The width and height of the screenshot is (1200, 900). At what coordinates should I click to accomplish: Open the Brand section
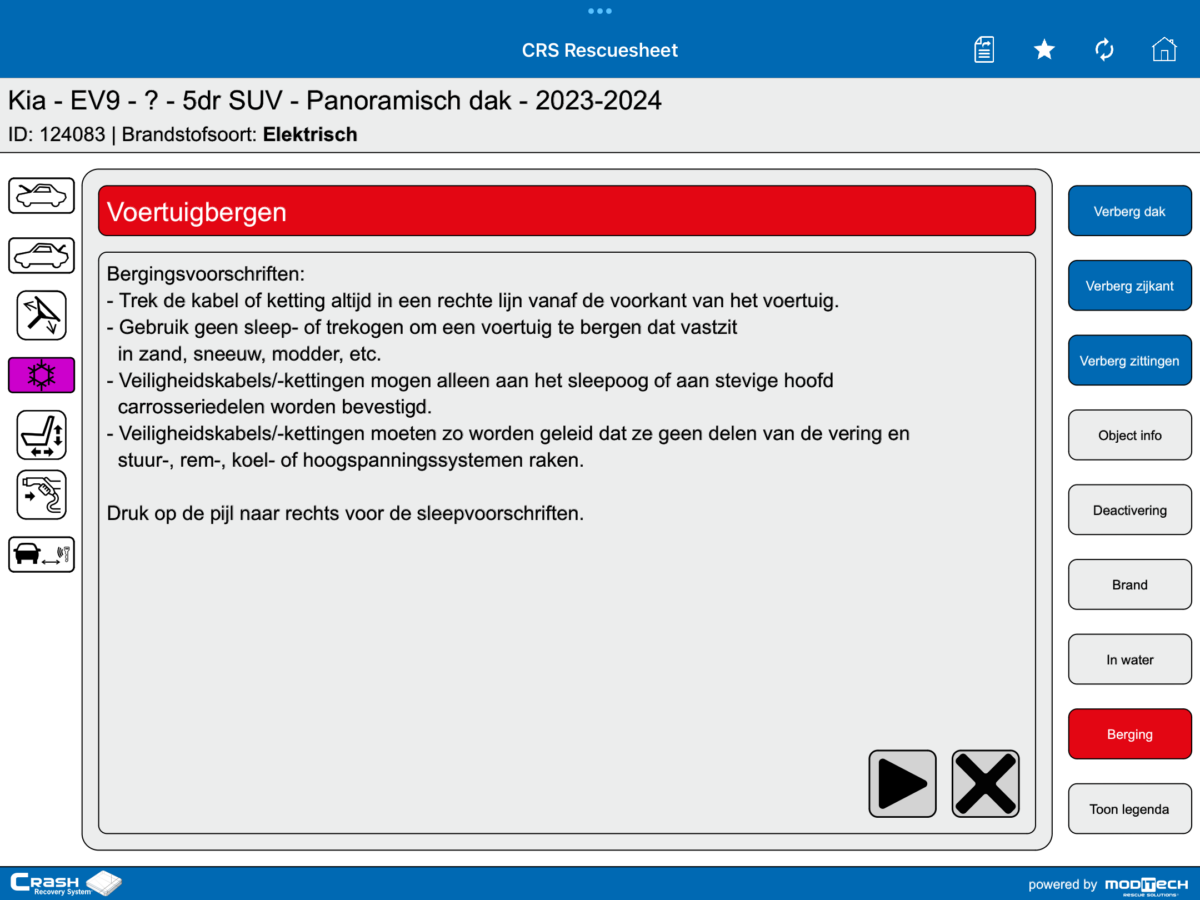coord(1130,585)
